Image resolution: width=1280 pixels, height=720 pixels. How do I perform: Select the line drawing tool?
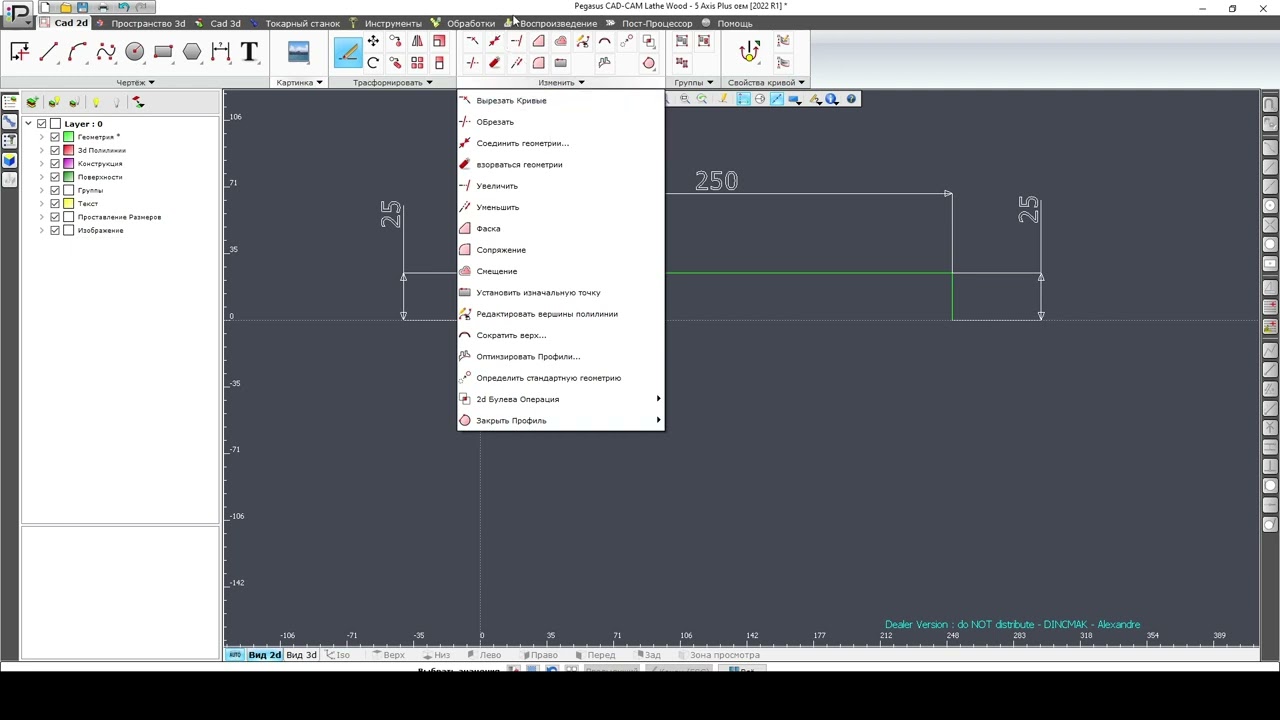[x=48, y=52]
